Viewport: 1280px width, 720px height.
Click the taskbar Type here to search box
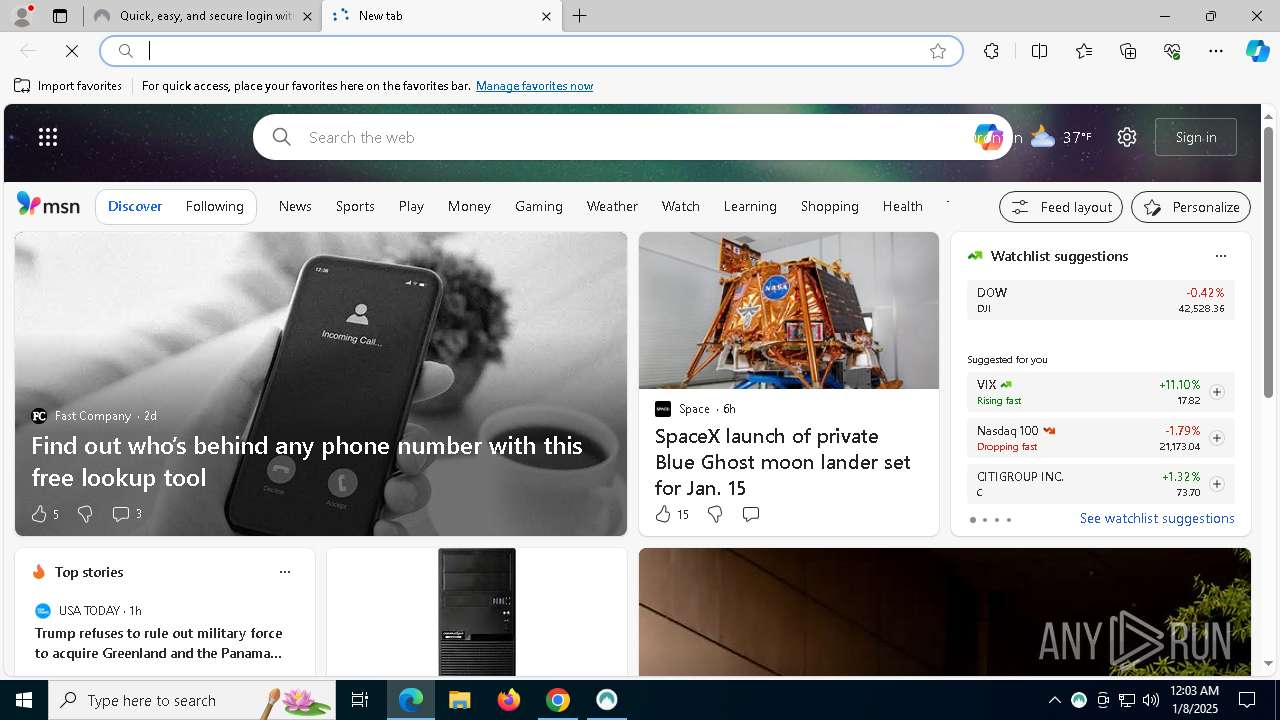192,700
